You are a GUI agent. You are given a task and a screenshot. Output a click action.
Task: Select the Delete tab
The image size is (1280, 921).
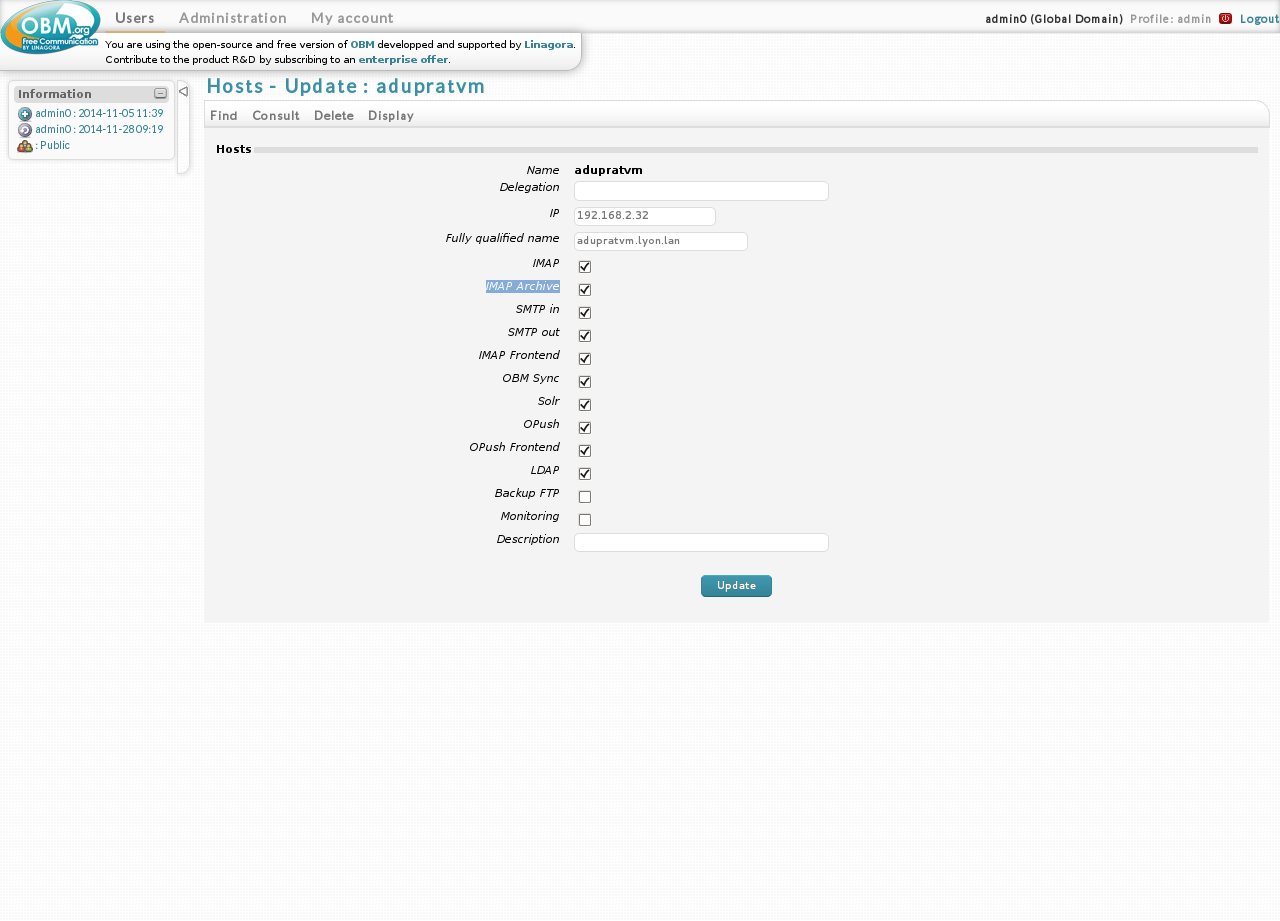334,116
